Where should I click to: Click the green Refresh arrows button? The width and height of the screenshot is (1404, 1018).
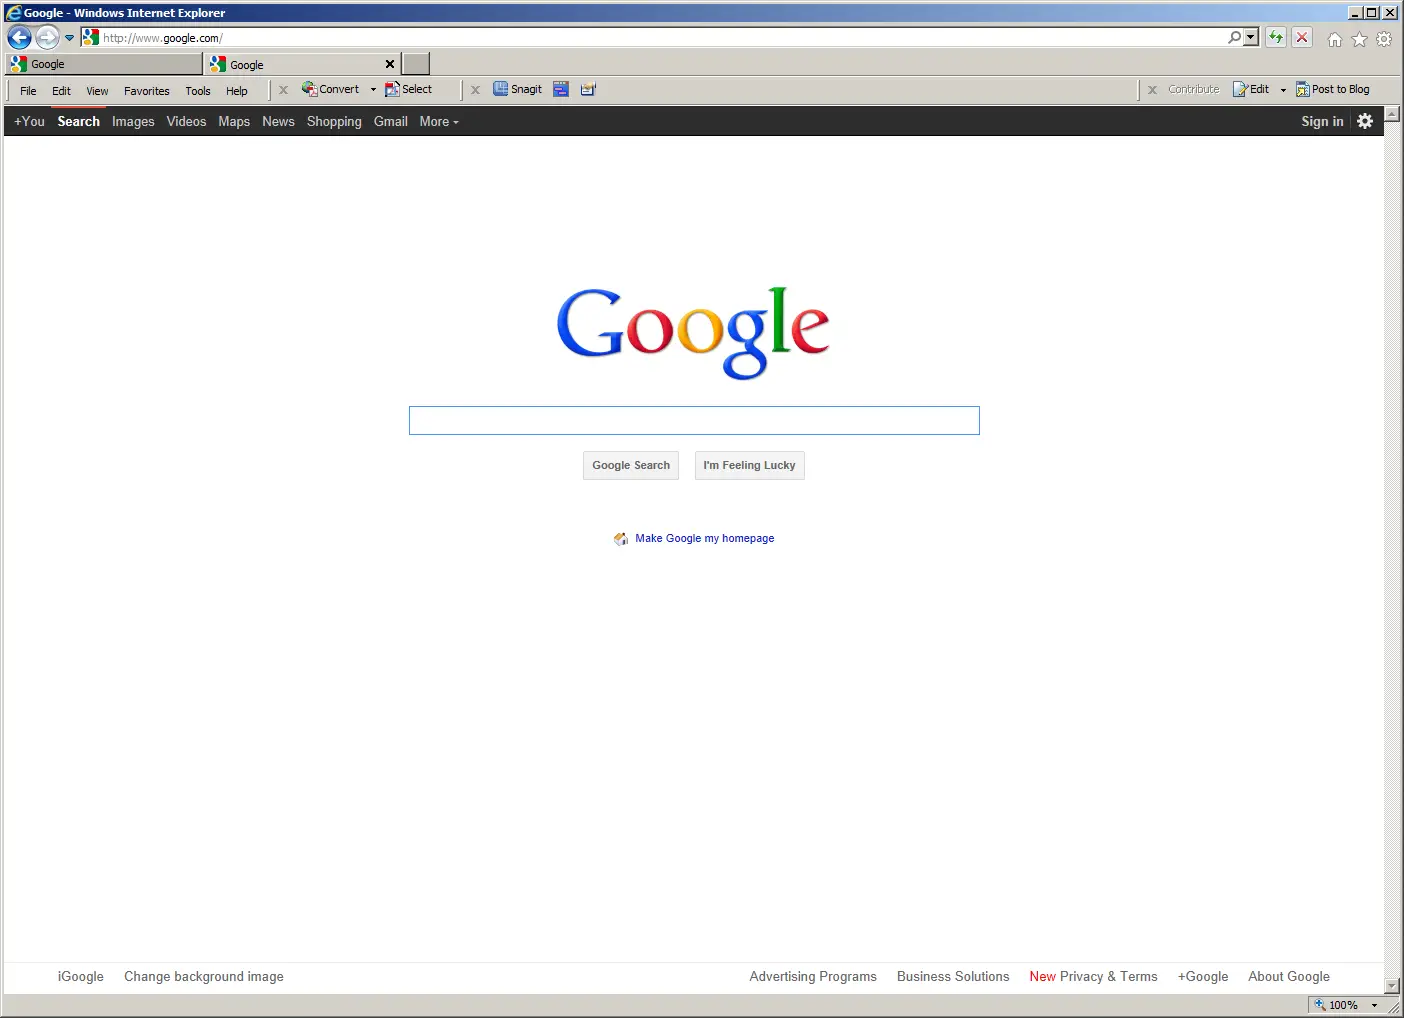tap(1276, 37)
